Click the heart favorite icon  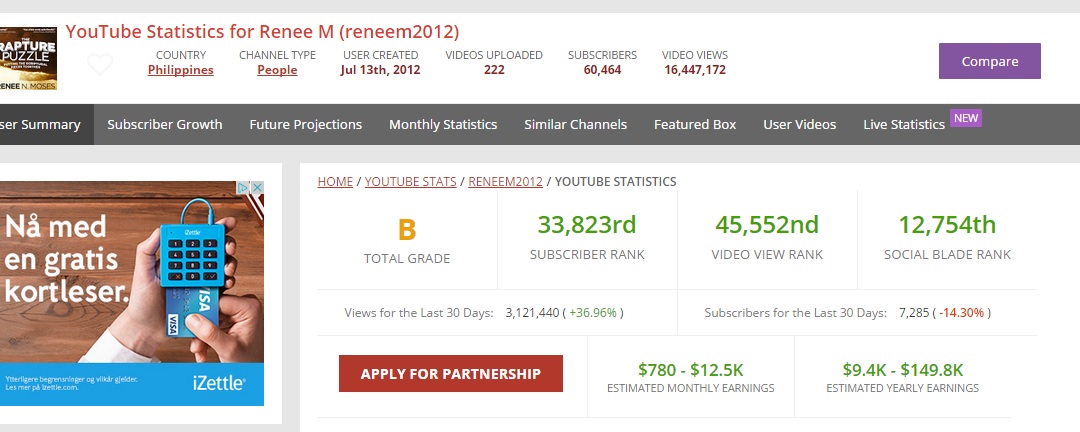[x=100, y=65]
